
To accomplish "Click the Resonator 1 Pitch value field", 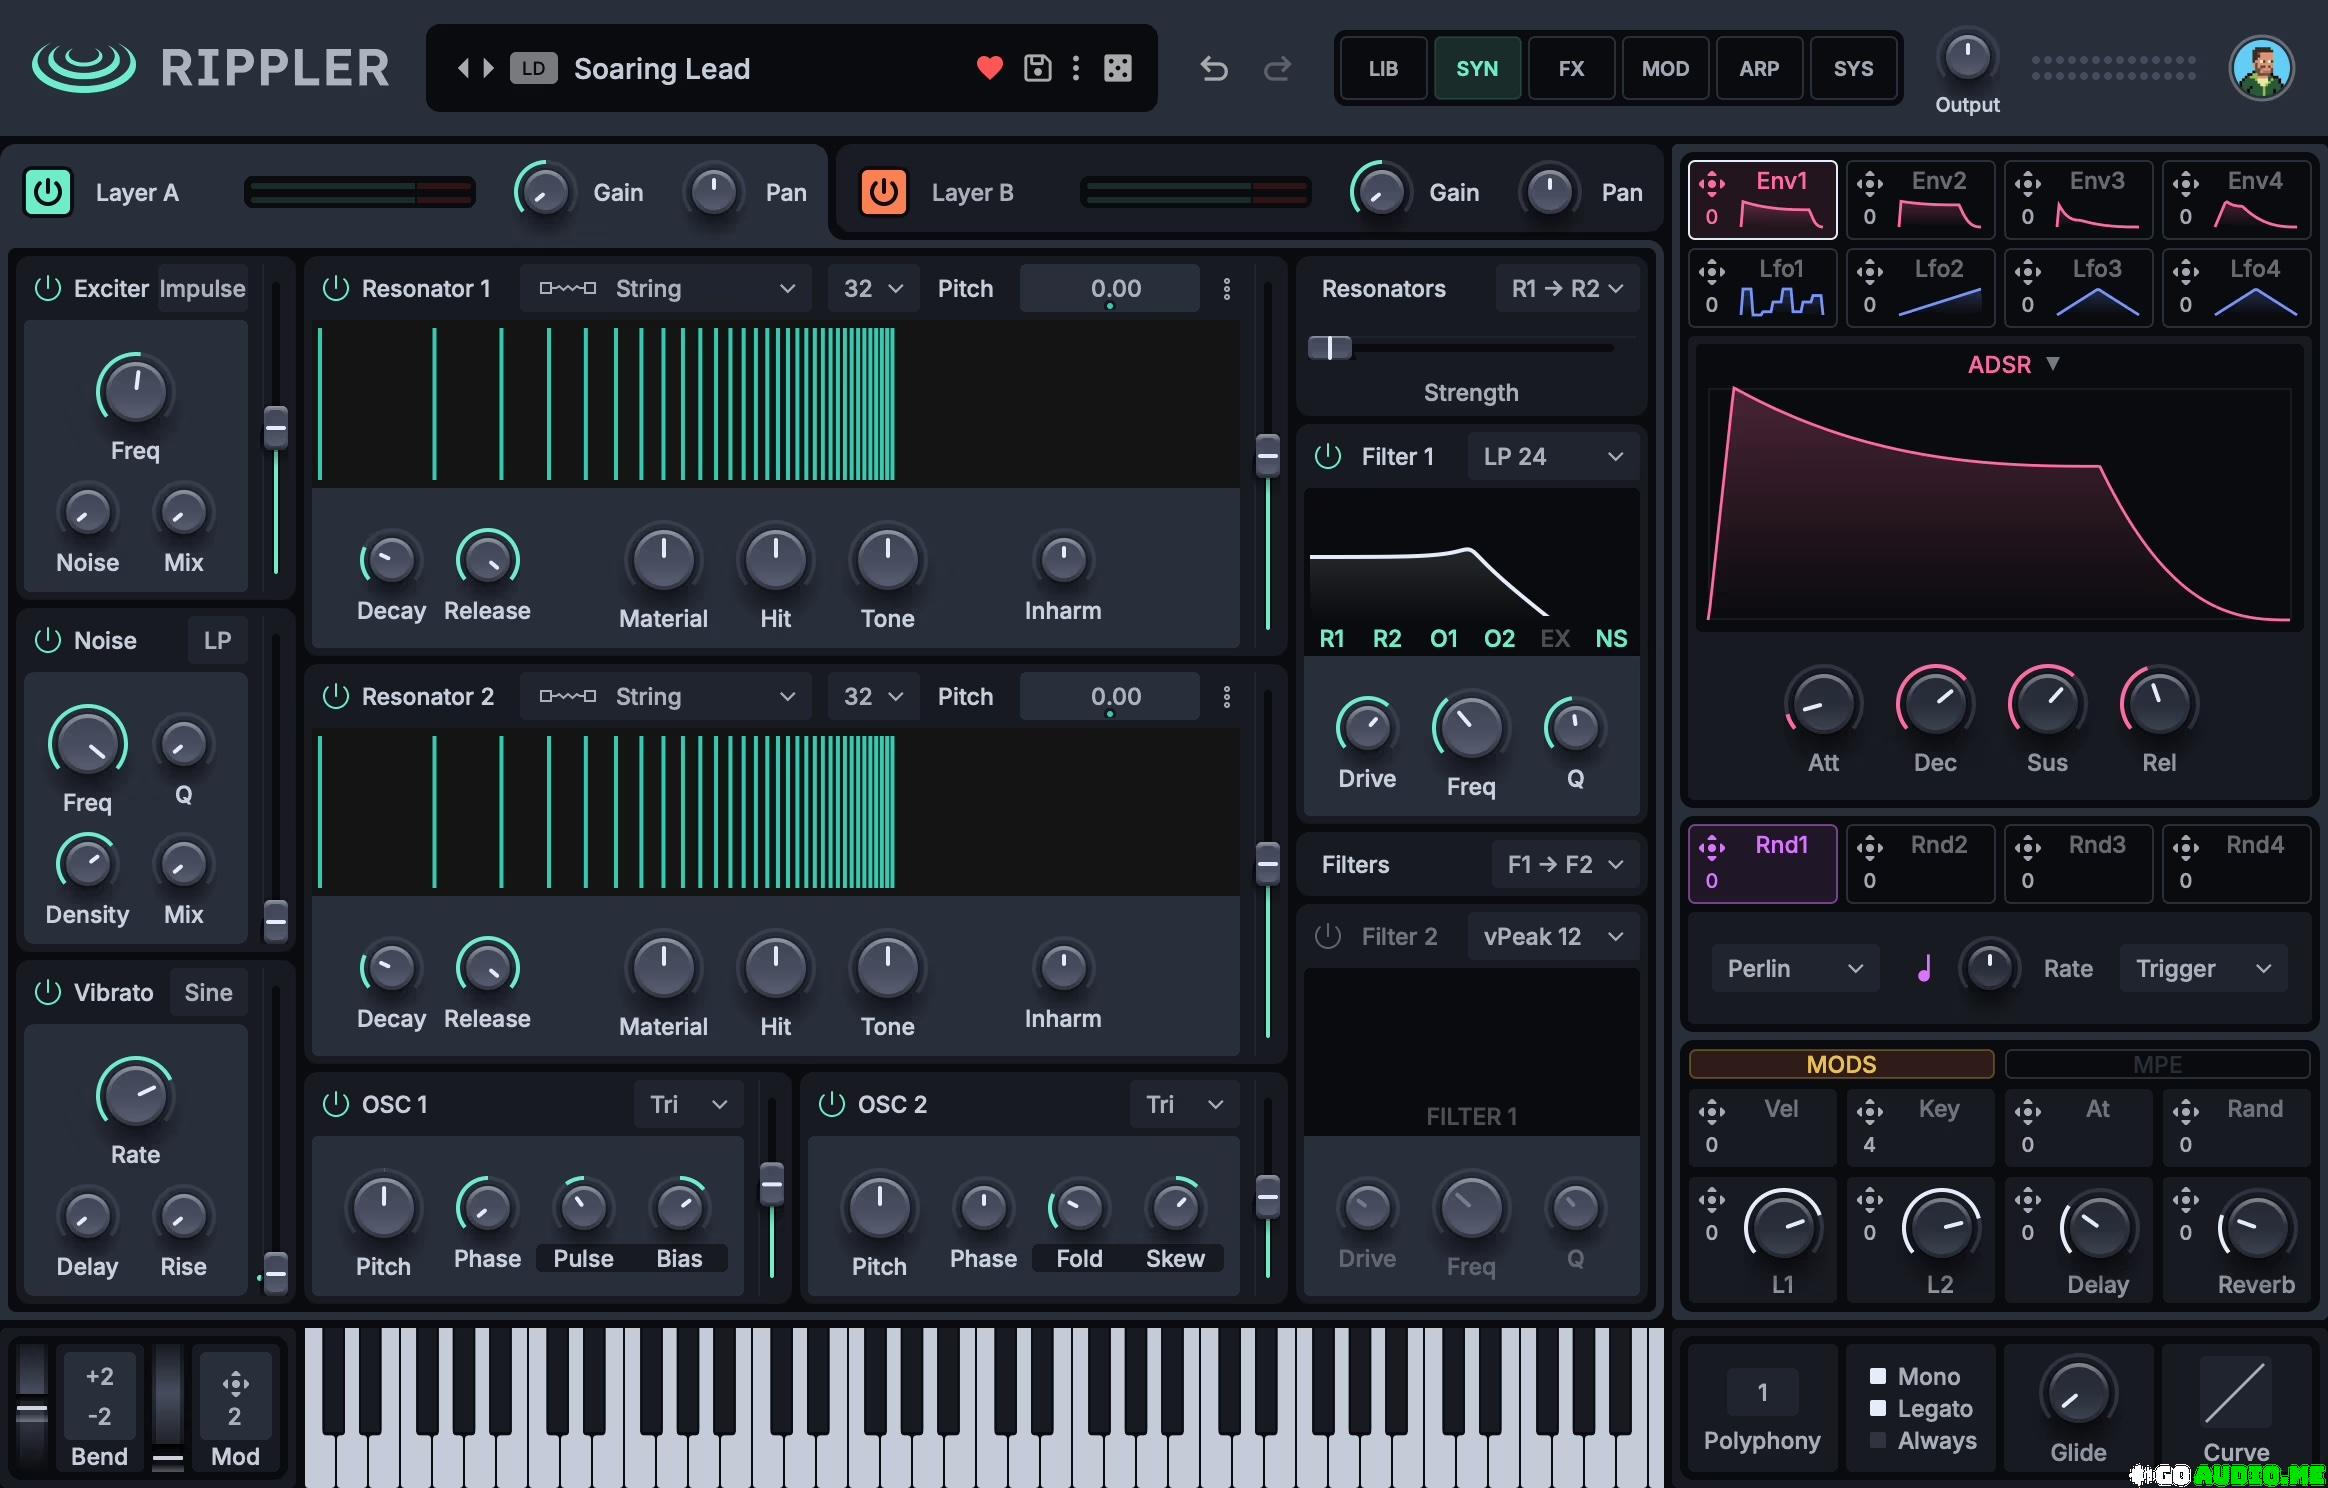I will [1110, 289].
